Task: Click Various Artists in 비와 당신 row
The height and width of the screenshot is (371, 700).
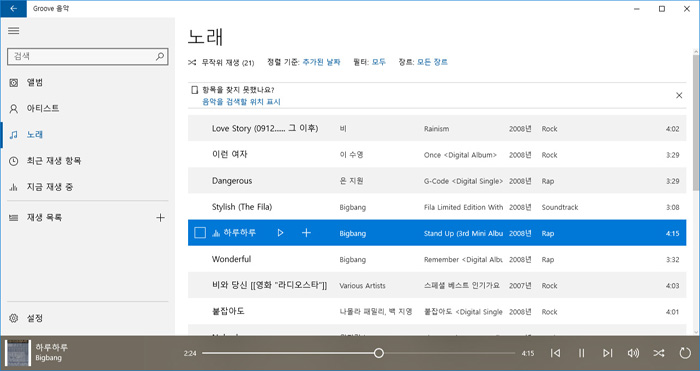Action: point(362,285)
